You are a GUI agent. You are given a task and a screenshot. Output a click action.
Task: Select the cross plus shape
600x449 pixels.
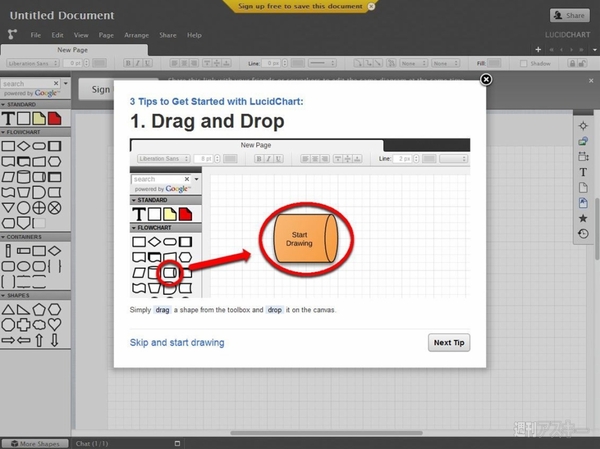23,325
